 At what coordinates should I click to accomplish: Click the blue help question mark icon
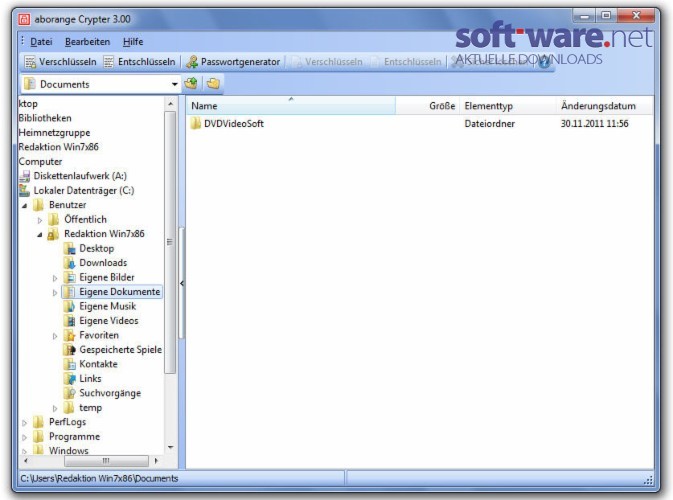(x=544, y=62)
